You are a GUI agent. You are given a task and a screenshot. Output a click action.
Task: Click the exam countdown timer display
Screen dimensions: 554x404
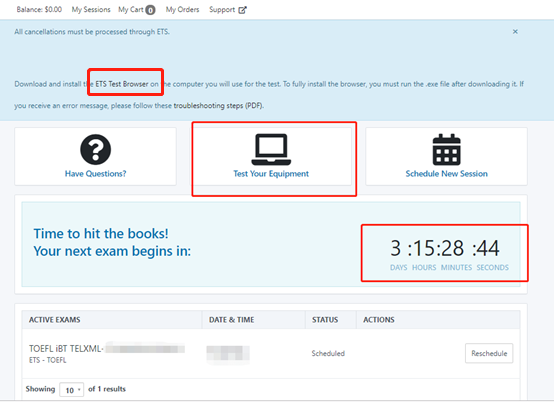(x=445, y=254)
